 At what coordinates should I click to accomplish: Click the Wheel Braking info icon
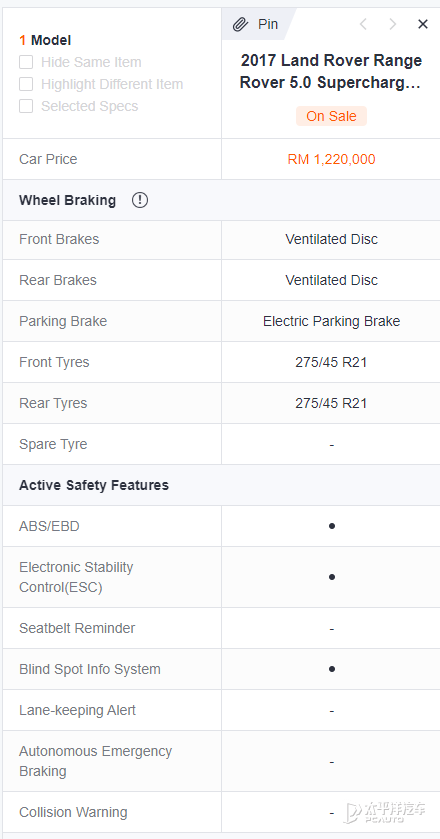pos(140,200)
